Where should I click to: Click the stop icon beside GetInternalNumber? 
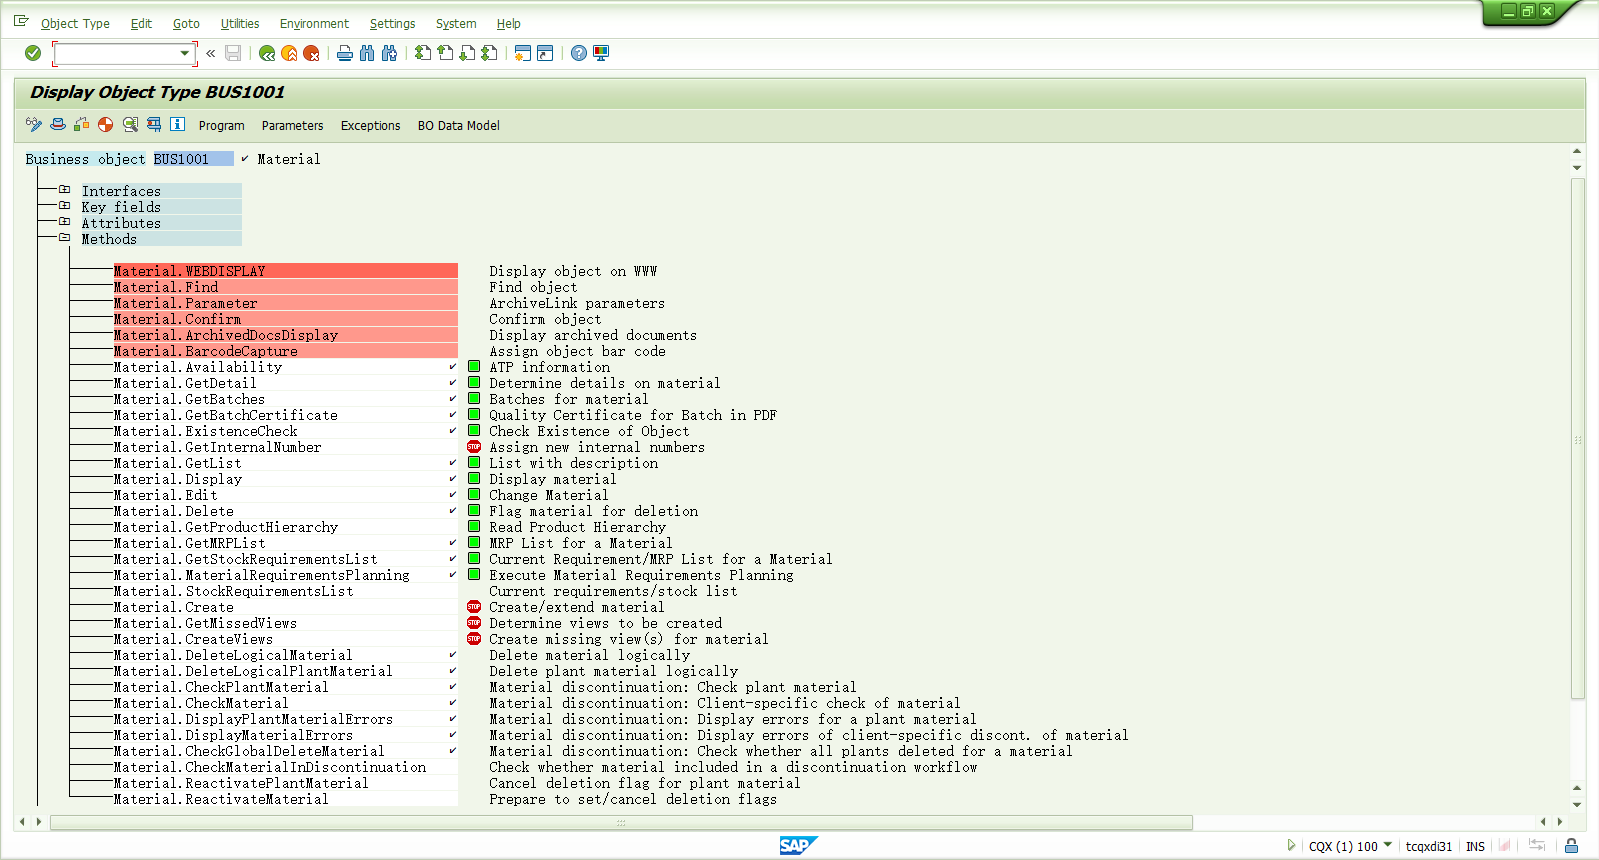[474, 447]
